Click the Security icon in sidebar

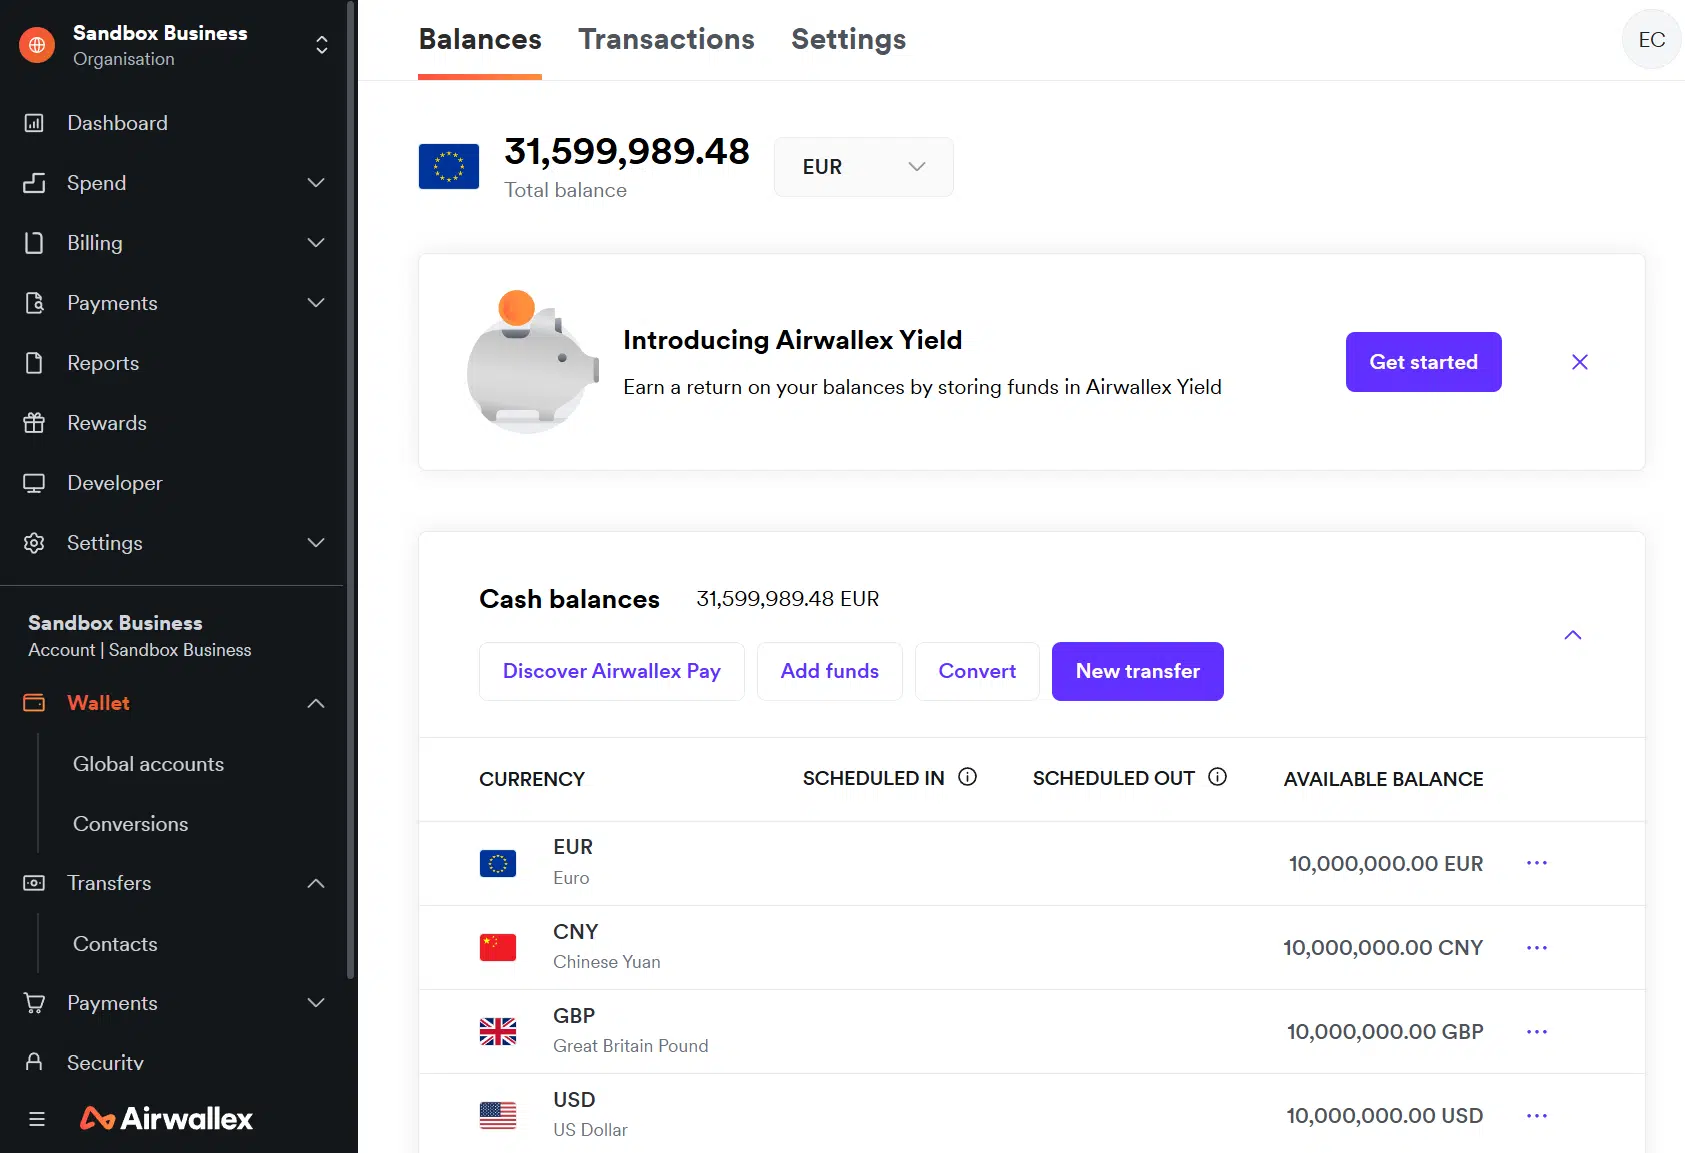point(34,1062)
